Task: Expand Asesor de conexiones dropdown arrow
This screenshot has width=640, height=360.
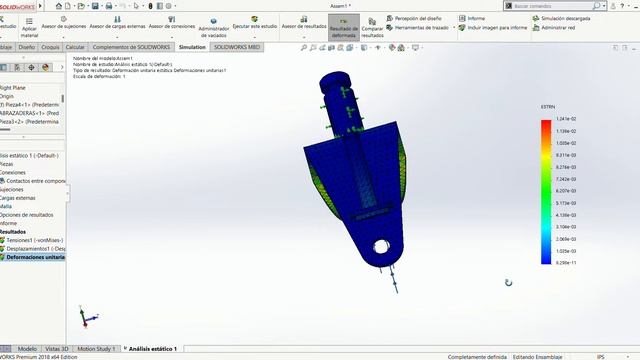Action: click(x=172, y=37)
